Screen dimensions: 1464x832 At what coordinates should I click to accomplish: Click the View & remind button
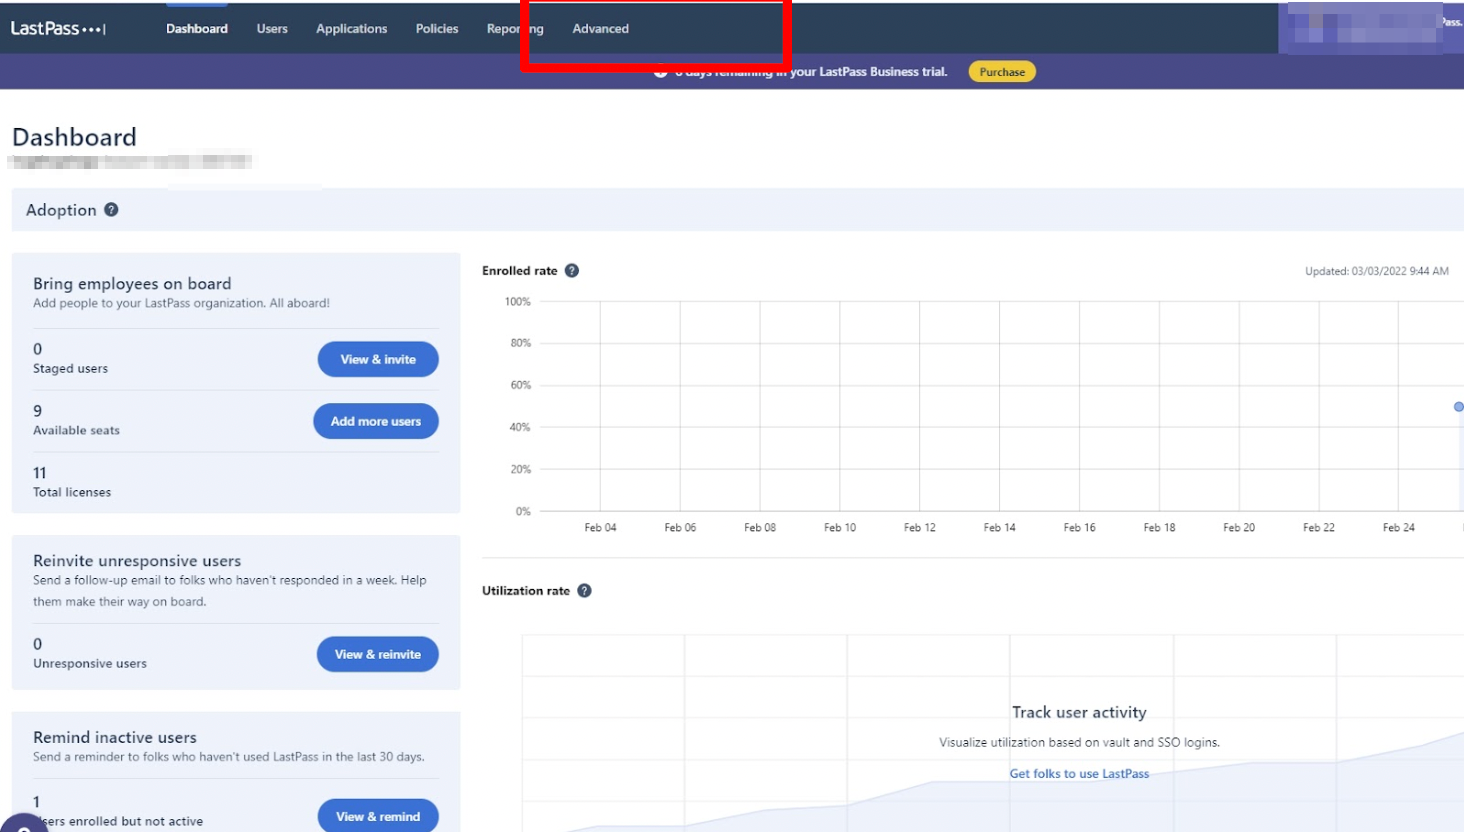tap(378, 816)
